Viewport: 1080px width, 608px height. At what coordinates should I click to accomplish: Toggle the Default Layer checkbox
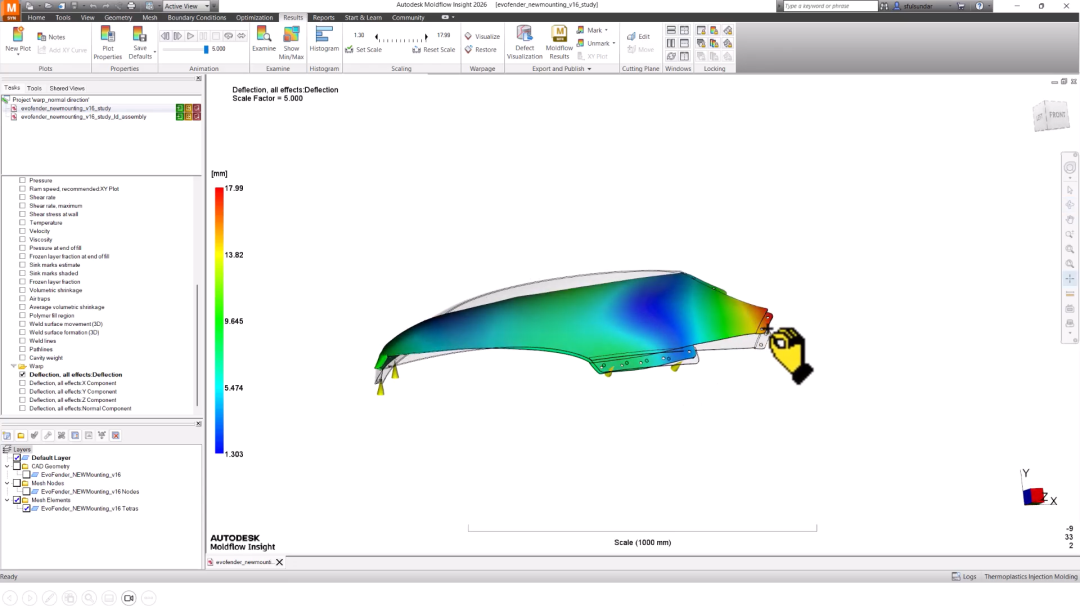point(17,458)
